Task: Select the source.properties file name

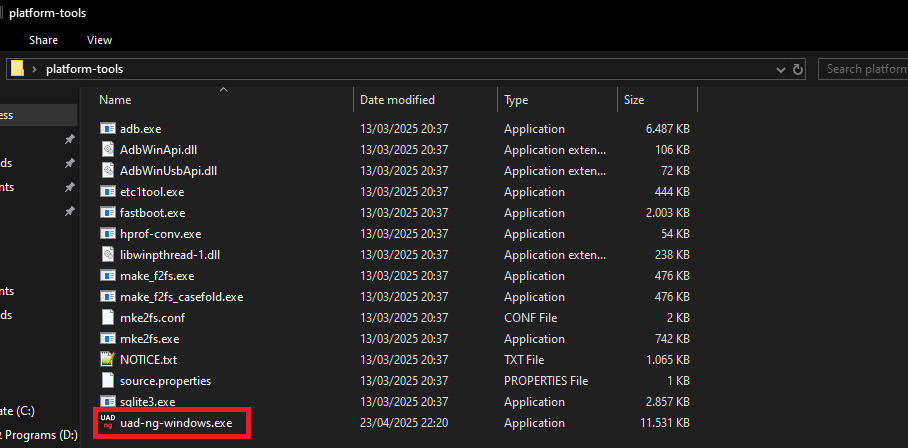Action: [165, 381]
